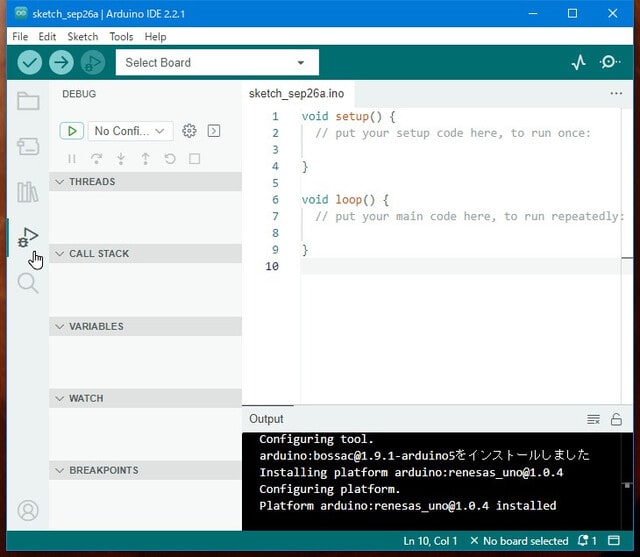Click the debug Step Out icon
This screenshot has height=557, width=640.
click(x=145, y=159)
